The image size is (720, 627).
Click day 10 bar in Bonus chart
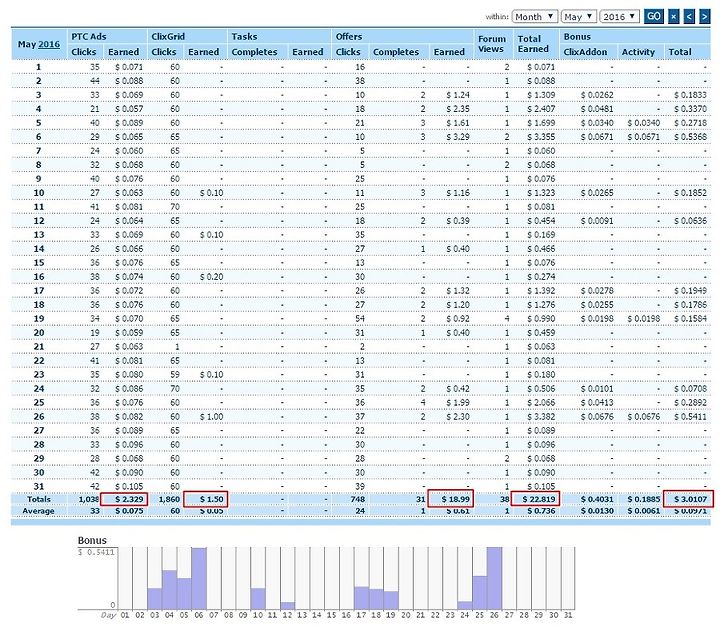click(258, 599)
